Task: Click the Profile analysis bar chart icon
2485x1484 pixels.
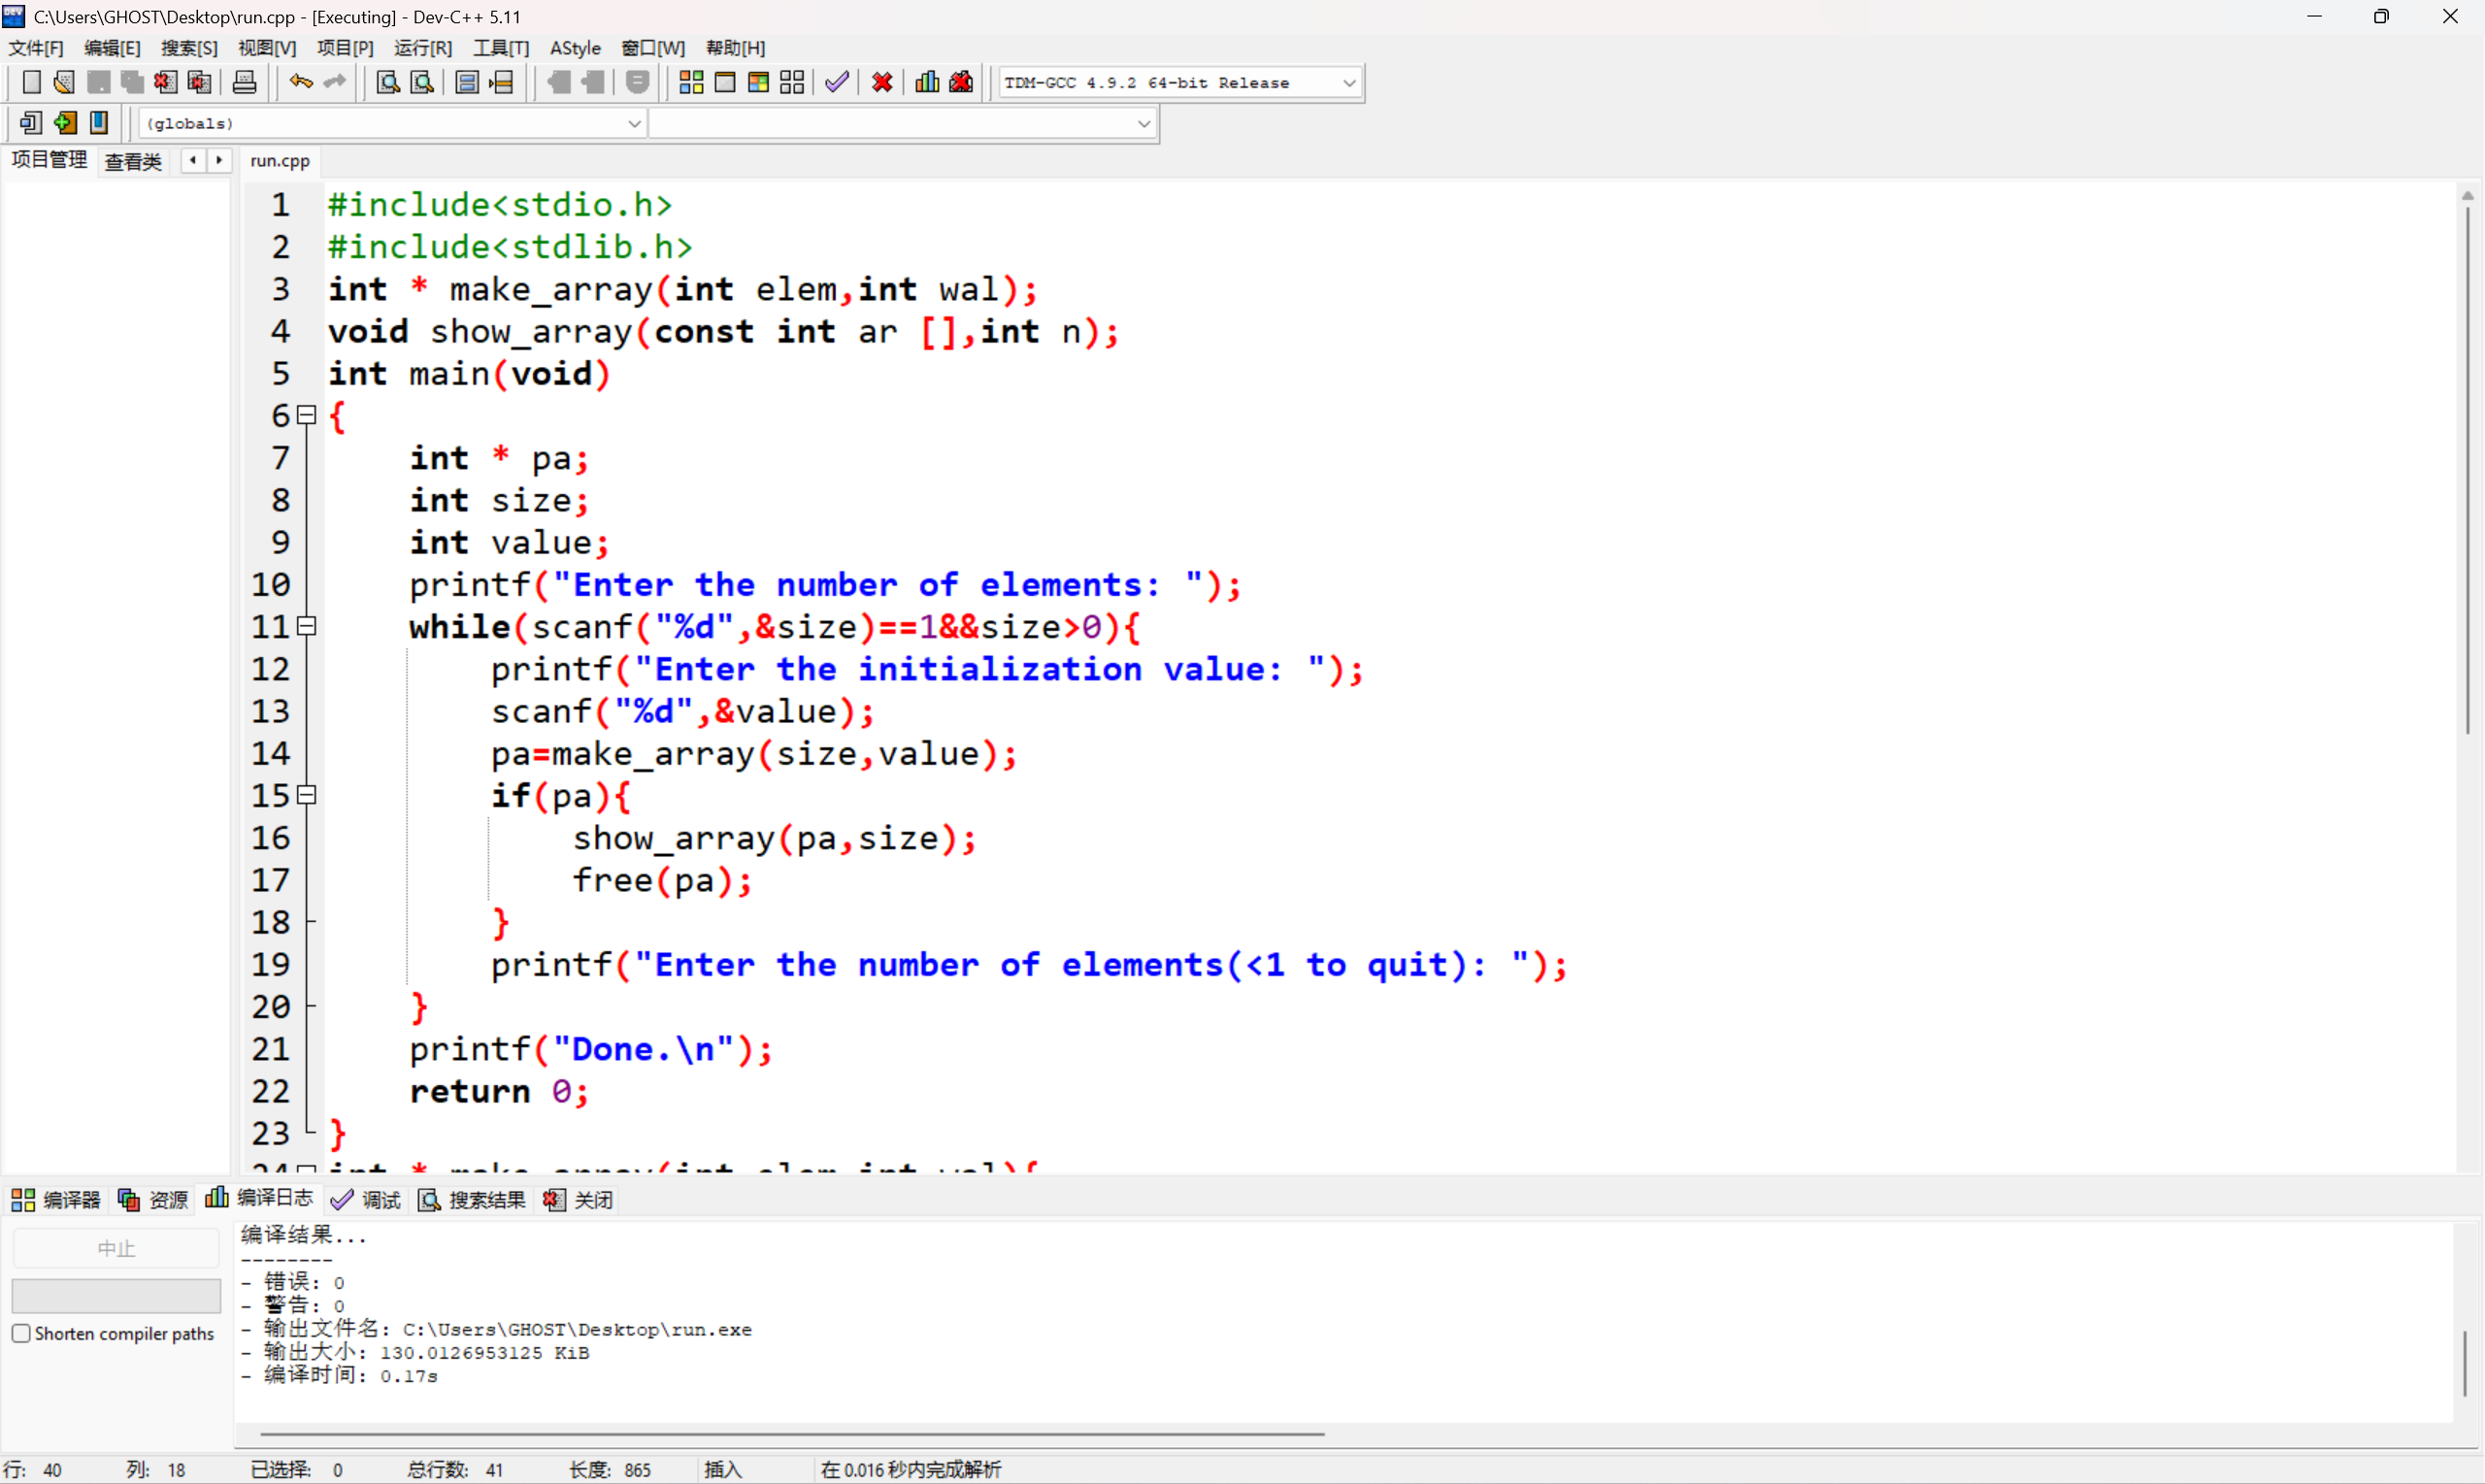Action: point(927,83)
